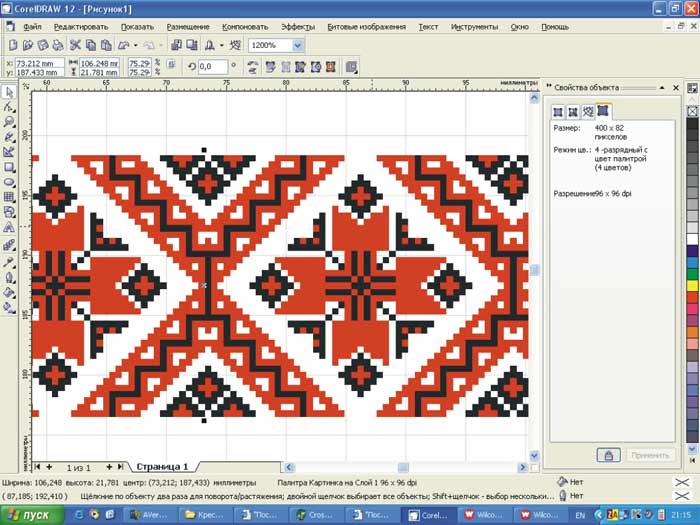
Task: Click the Применить button
Action: tap(650, 454)
